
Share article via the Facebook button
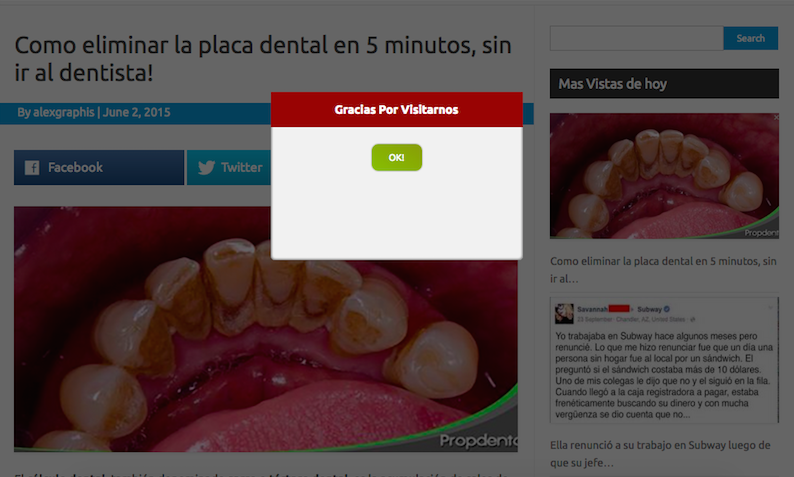99,167
